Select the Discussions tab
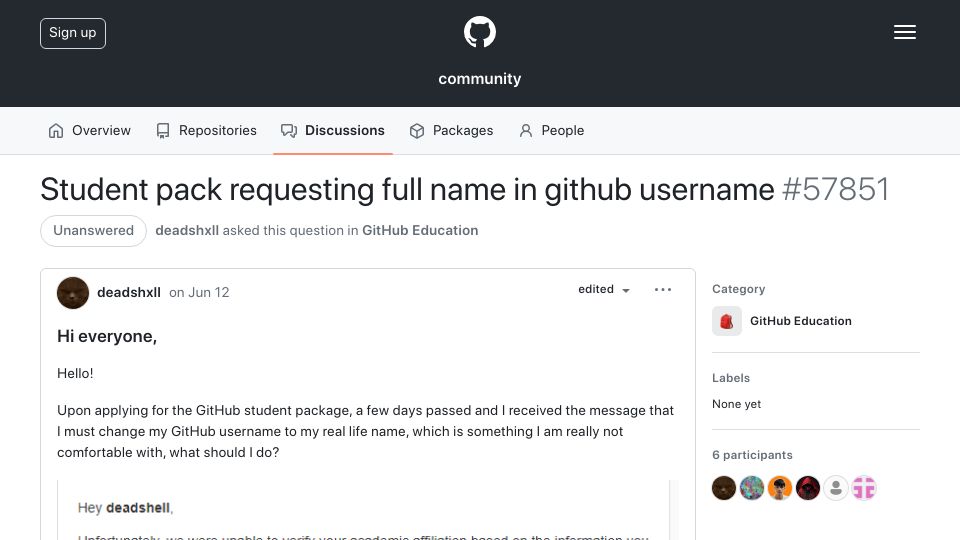 (332, 130)
